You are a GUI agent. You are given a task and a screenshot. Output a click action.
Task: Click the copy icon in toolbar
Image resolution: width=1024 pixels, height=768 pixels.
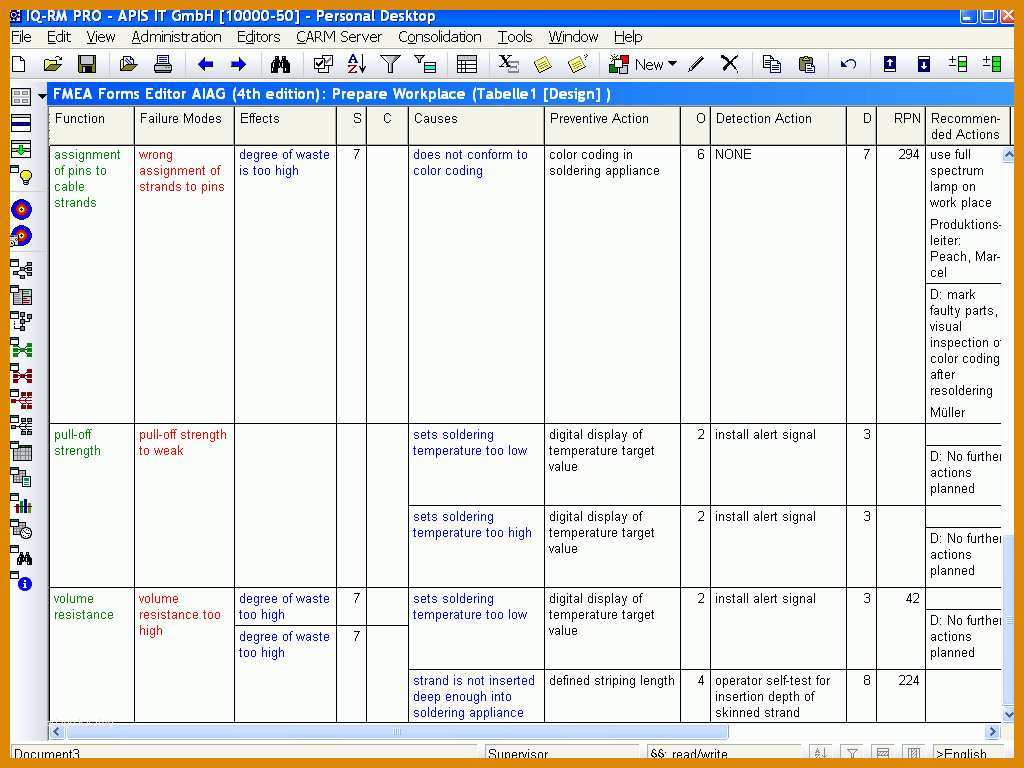[772, 64]
